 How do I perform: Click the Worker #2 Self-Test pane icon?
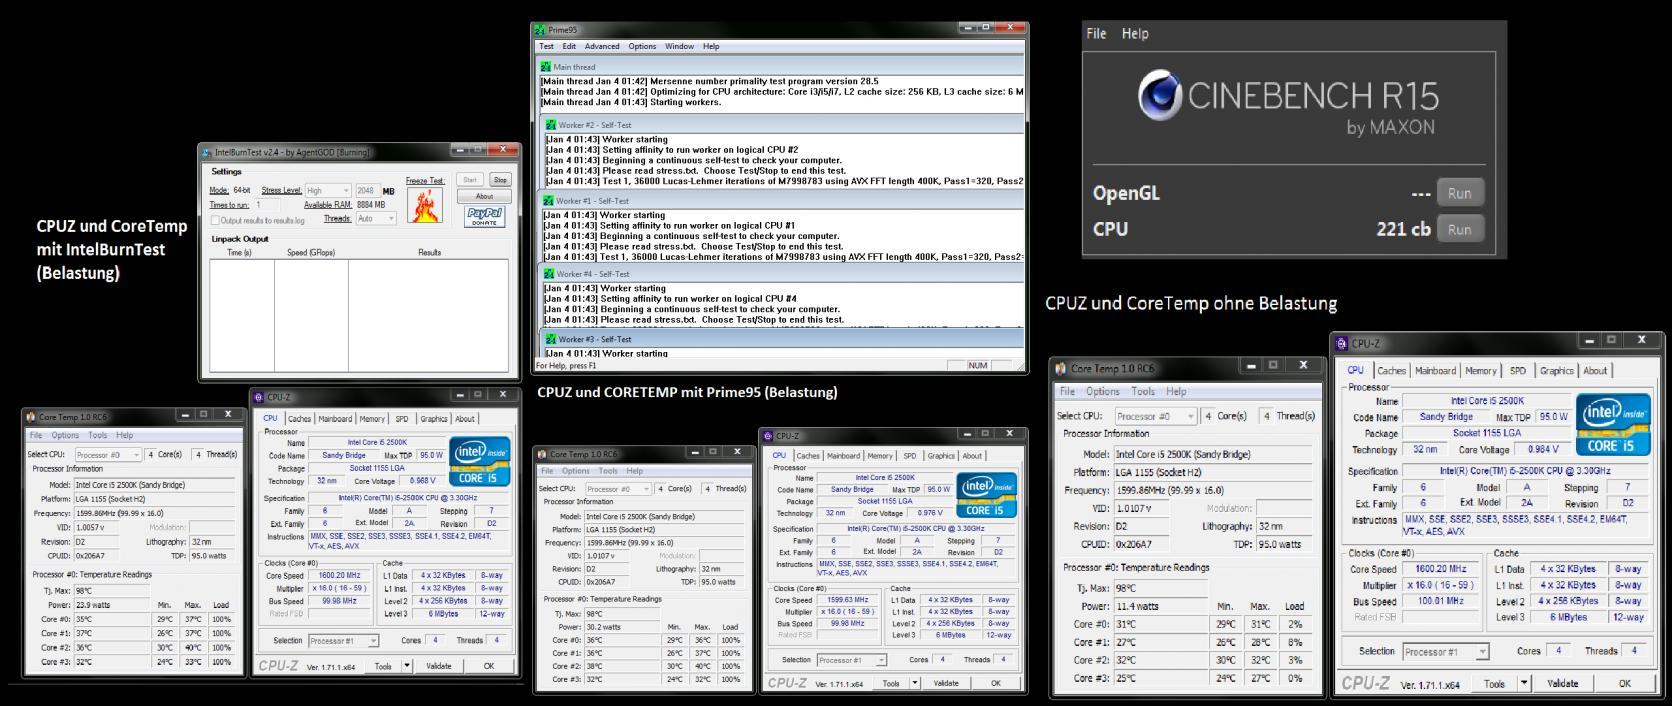551,125
